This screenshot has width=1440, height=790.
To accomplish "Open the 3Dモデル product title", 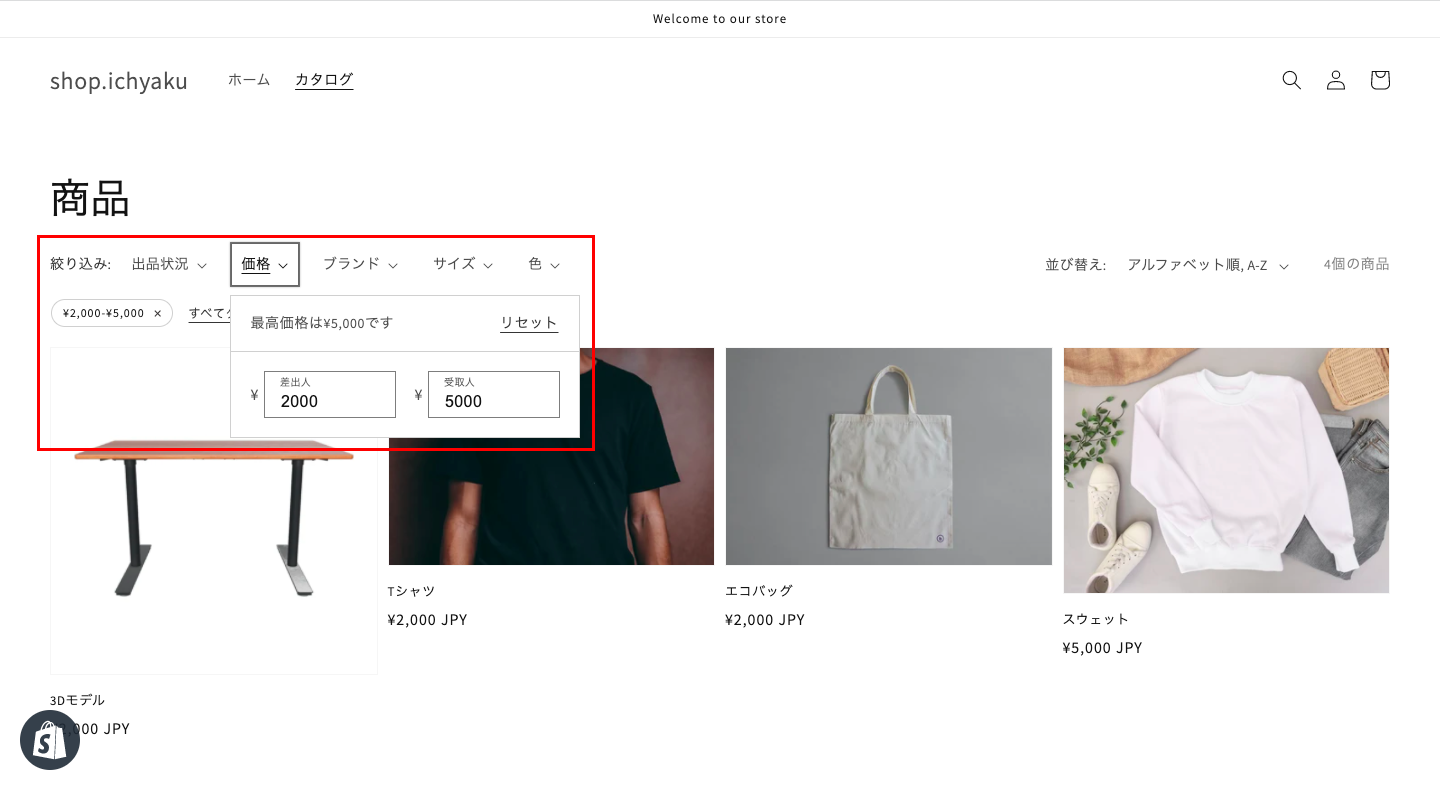I will click(77, 700).
